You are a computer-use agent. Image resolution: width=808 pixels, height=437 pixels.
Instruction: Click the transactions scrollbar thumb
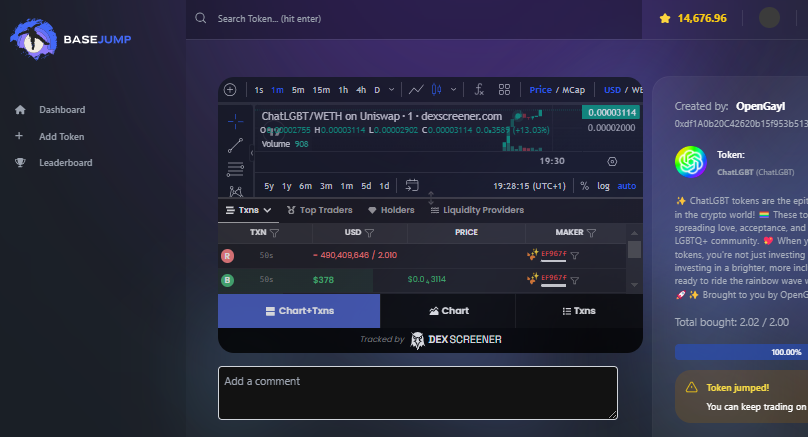(634, 249)
